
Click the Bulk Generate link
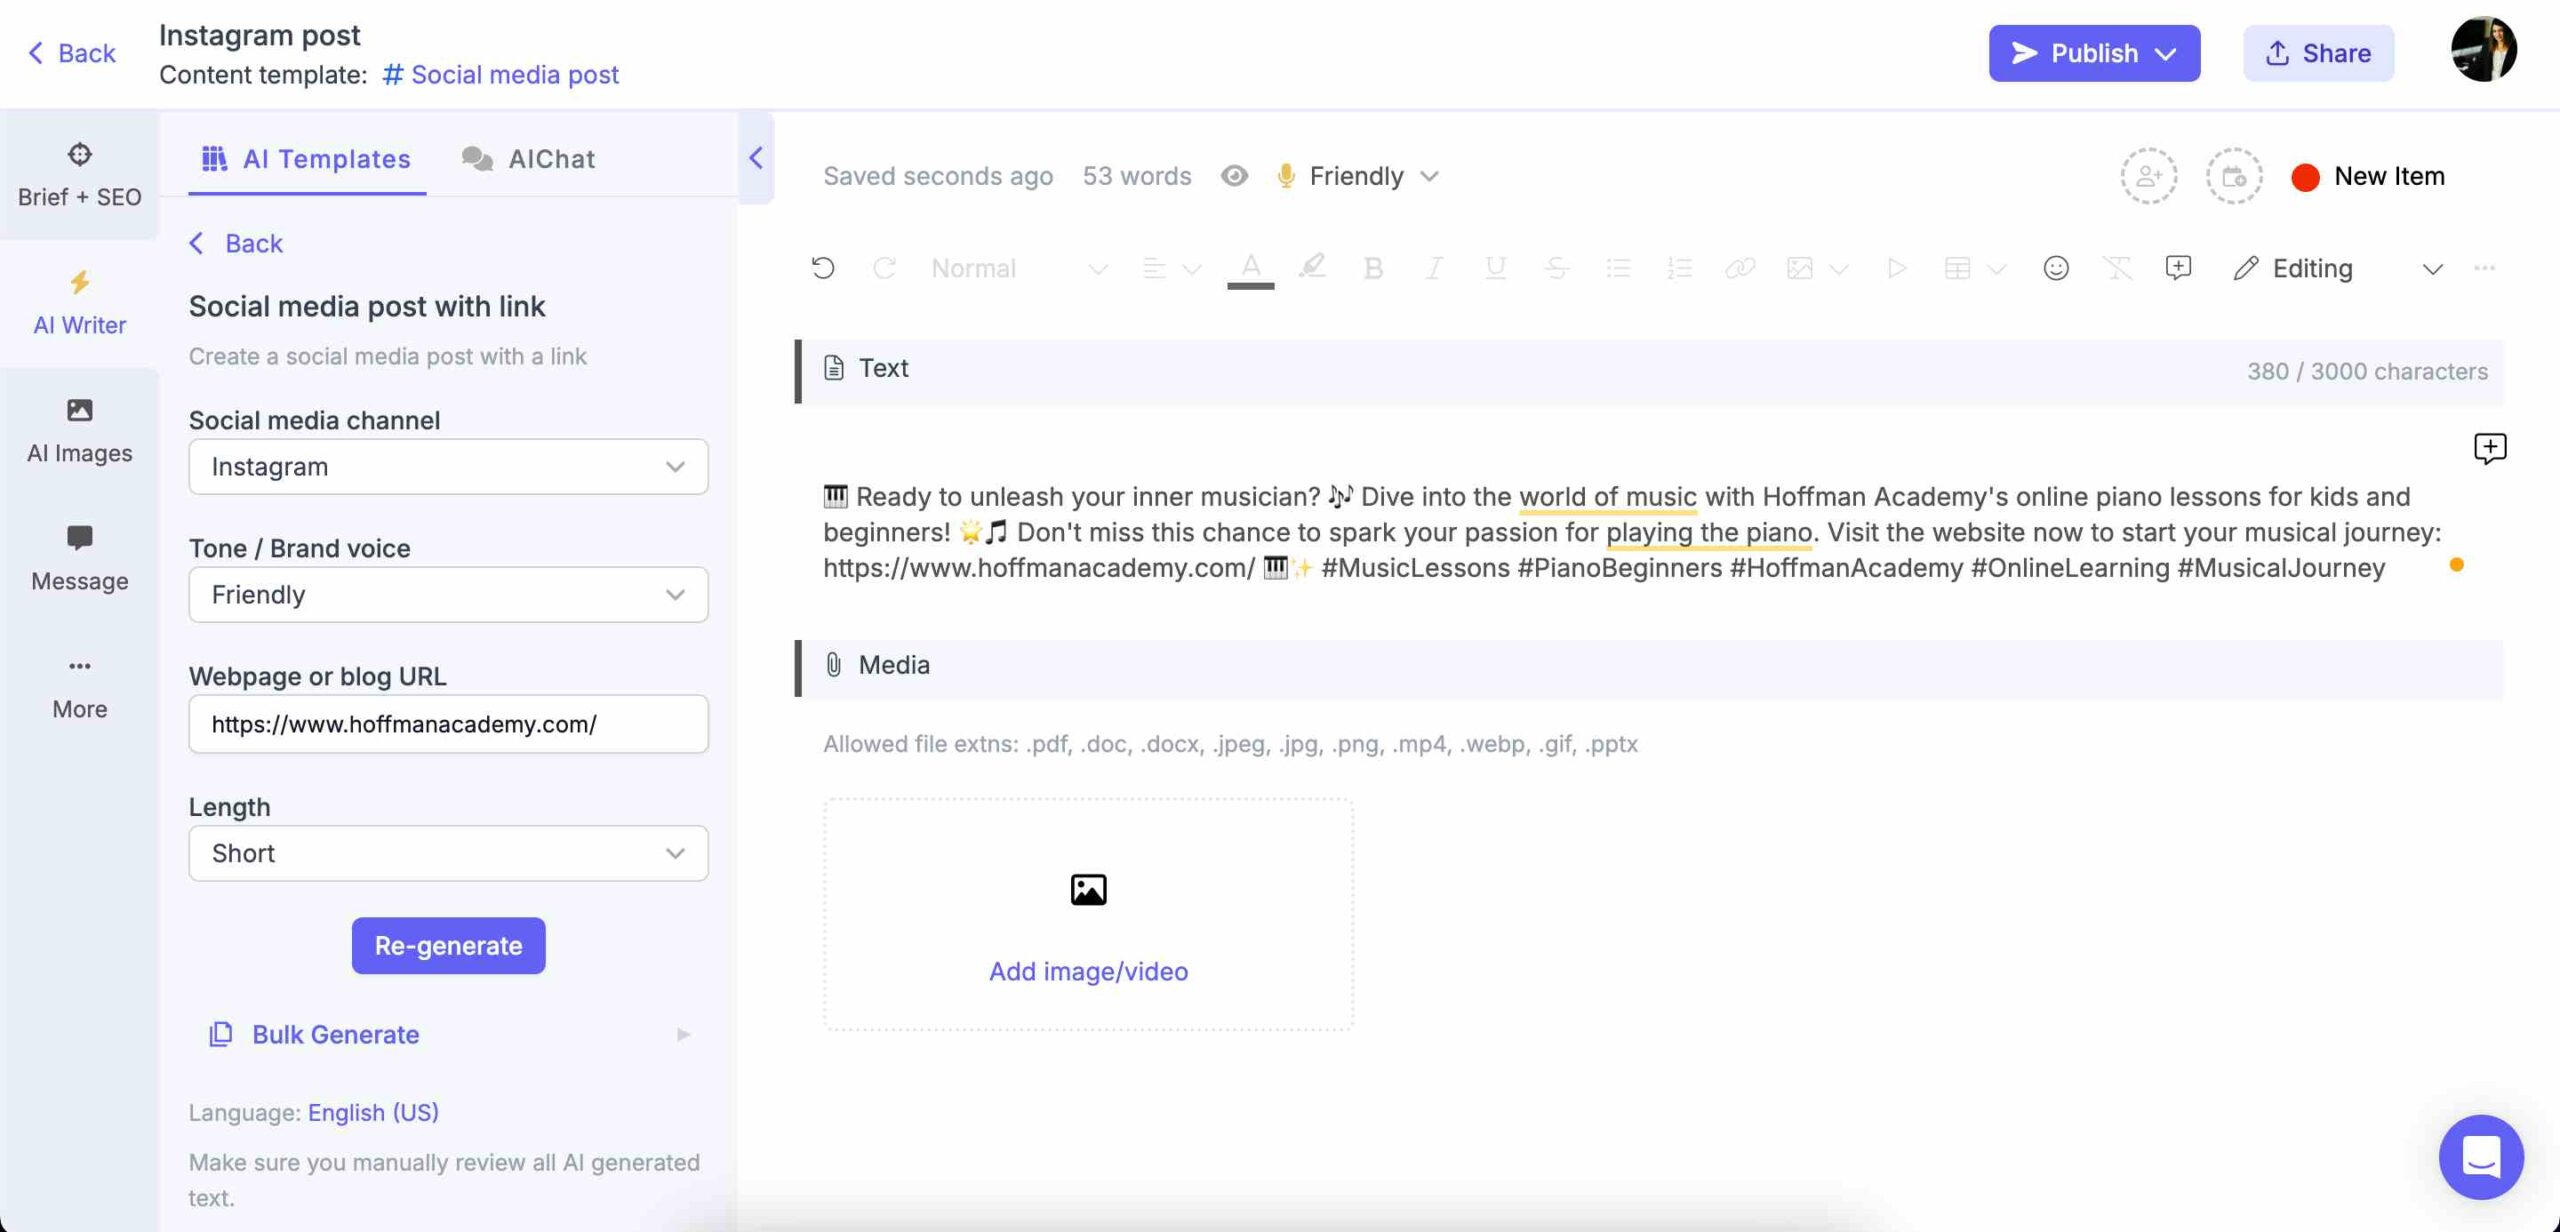[x=335, y=1033]
